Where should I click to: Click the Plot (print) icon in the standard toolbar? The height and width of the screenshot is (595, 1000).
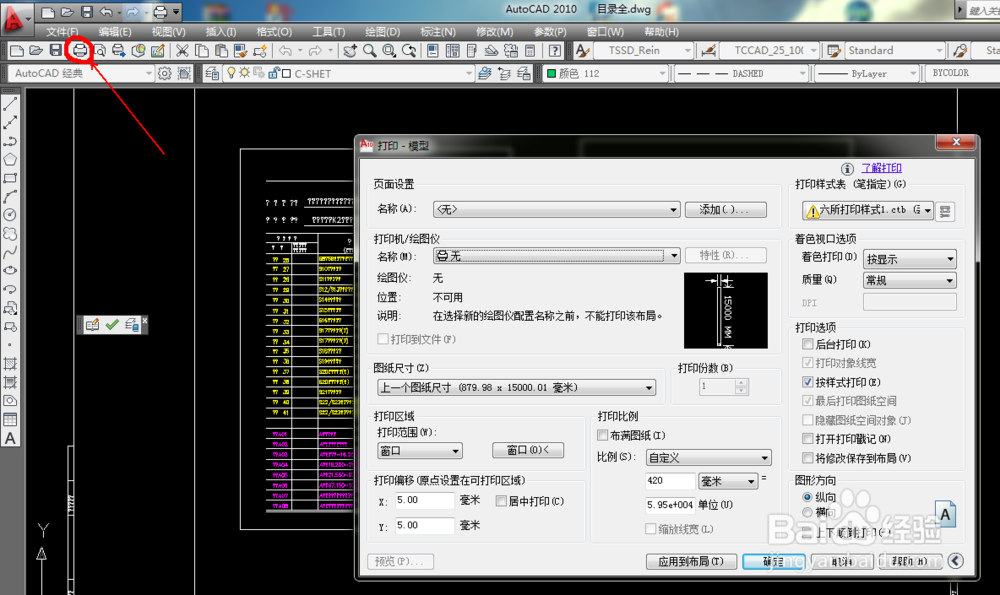pyautogui.click(x=80, y=50)
